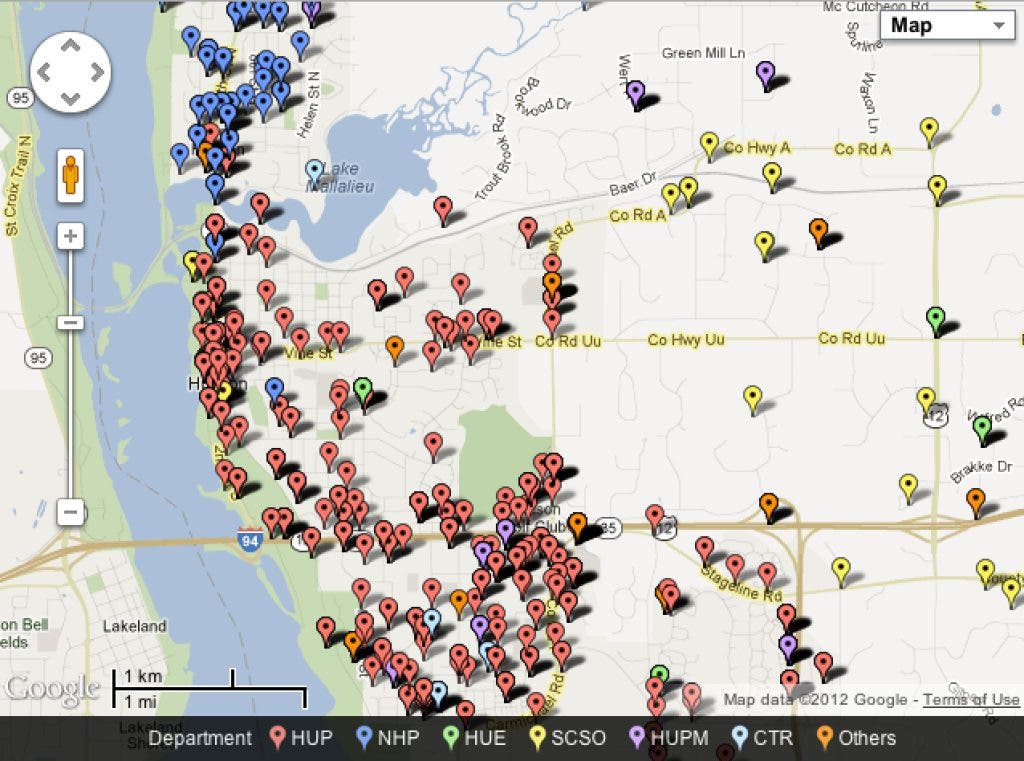Click the zoom slider handle
Screen dimensions: 1024x761
pyautogui.click(x=71, y=322)
